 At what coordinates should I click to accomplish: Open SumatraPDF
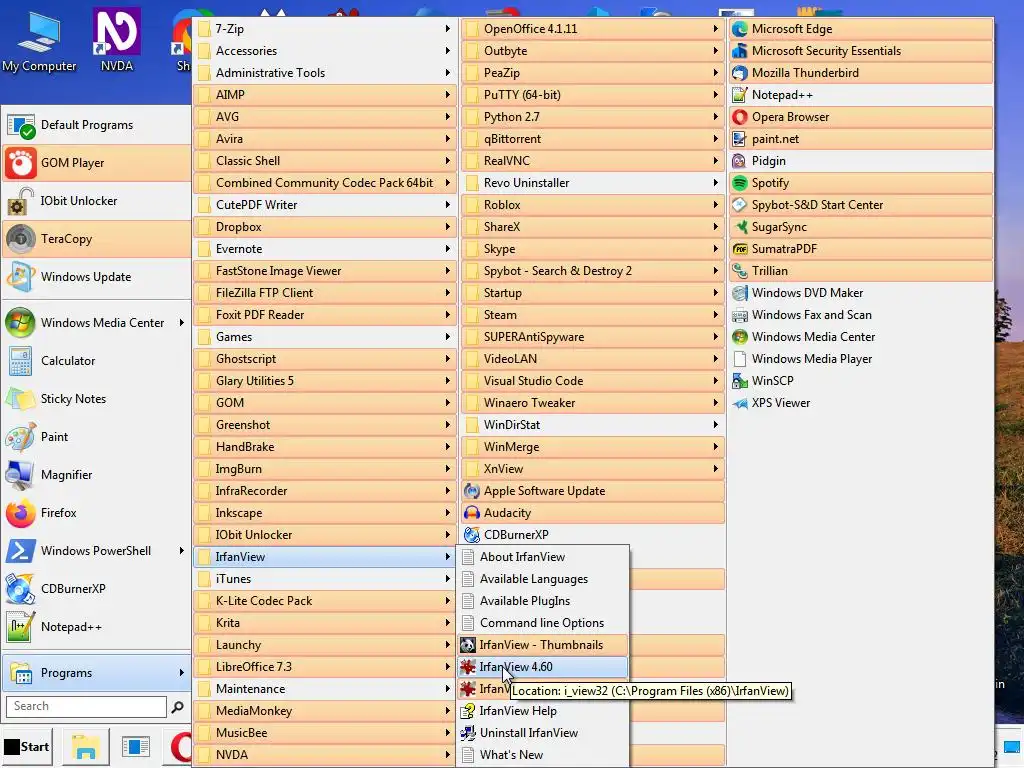pyautogui.click(x=861, y=249)
